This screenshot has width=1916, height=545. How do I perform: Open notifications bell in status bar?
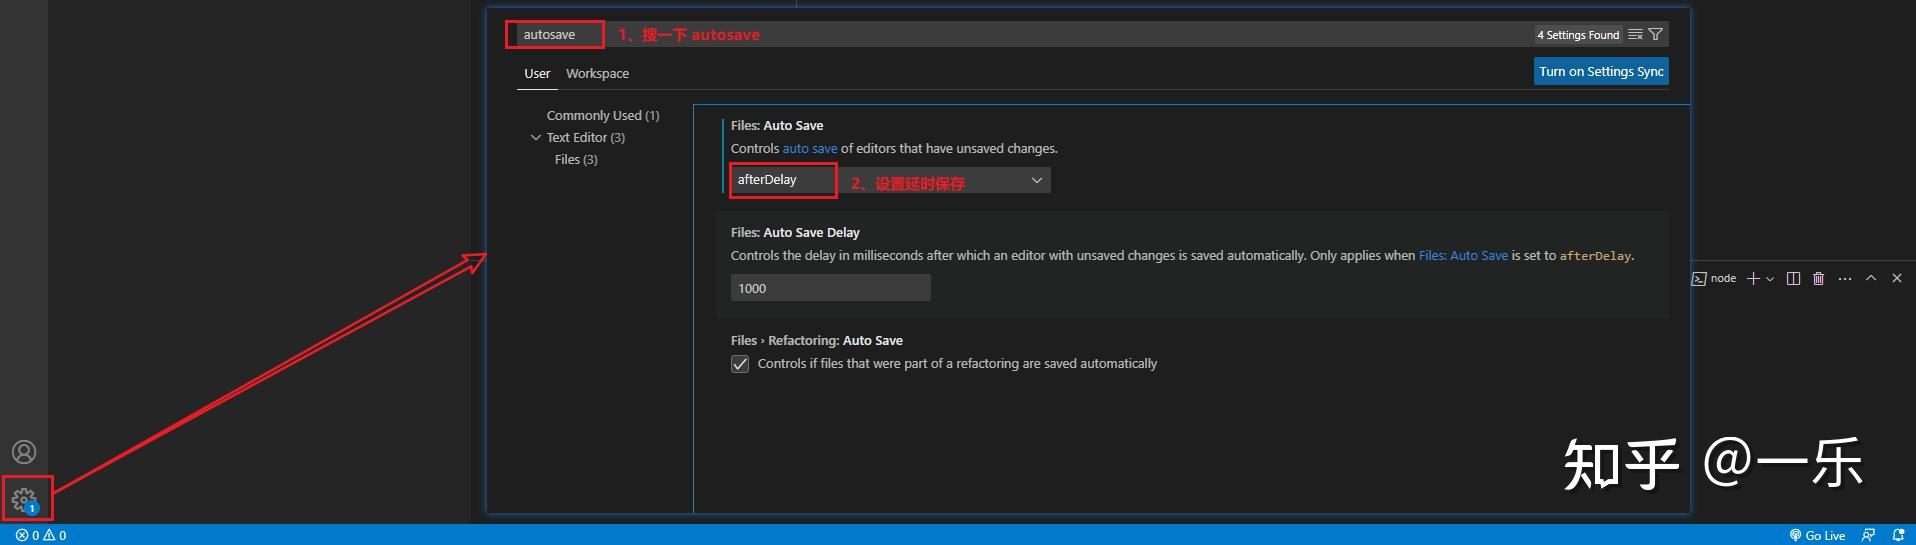(x=1898, y=536)
